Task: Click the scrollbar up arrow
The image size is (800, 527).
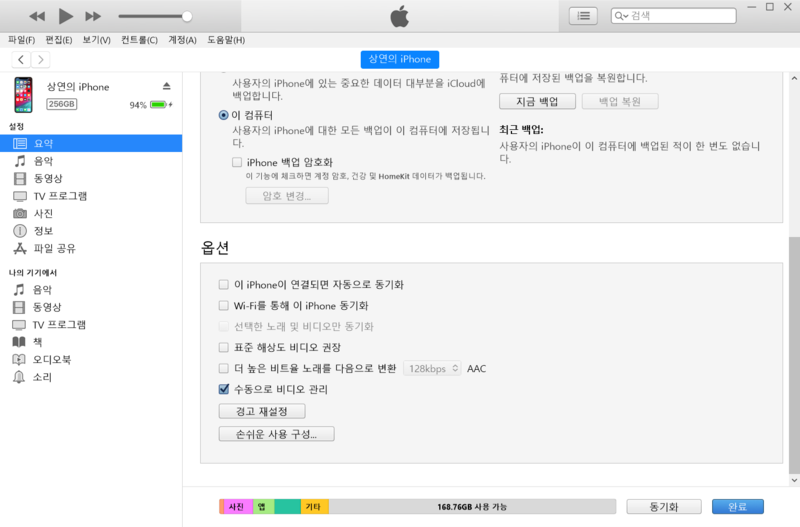Action: pyautogui.click(x=794, y=78)
